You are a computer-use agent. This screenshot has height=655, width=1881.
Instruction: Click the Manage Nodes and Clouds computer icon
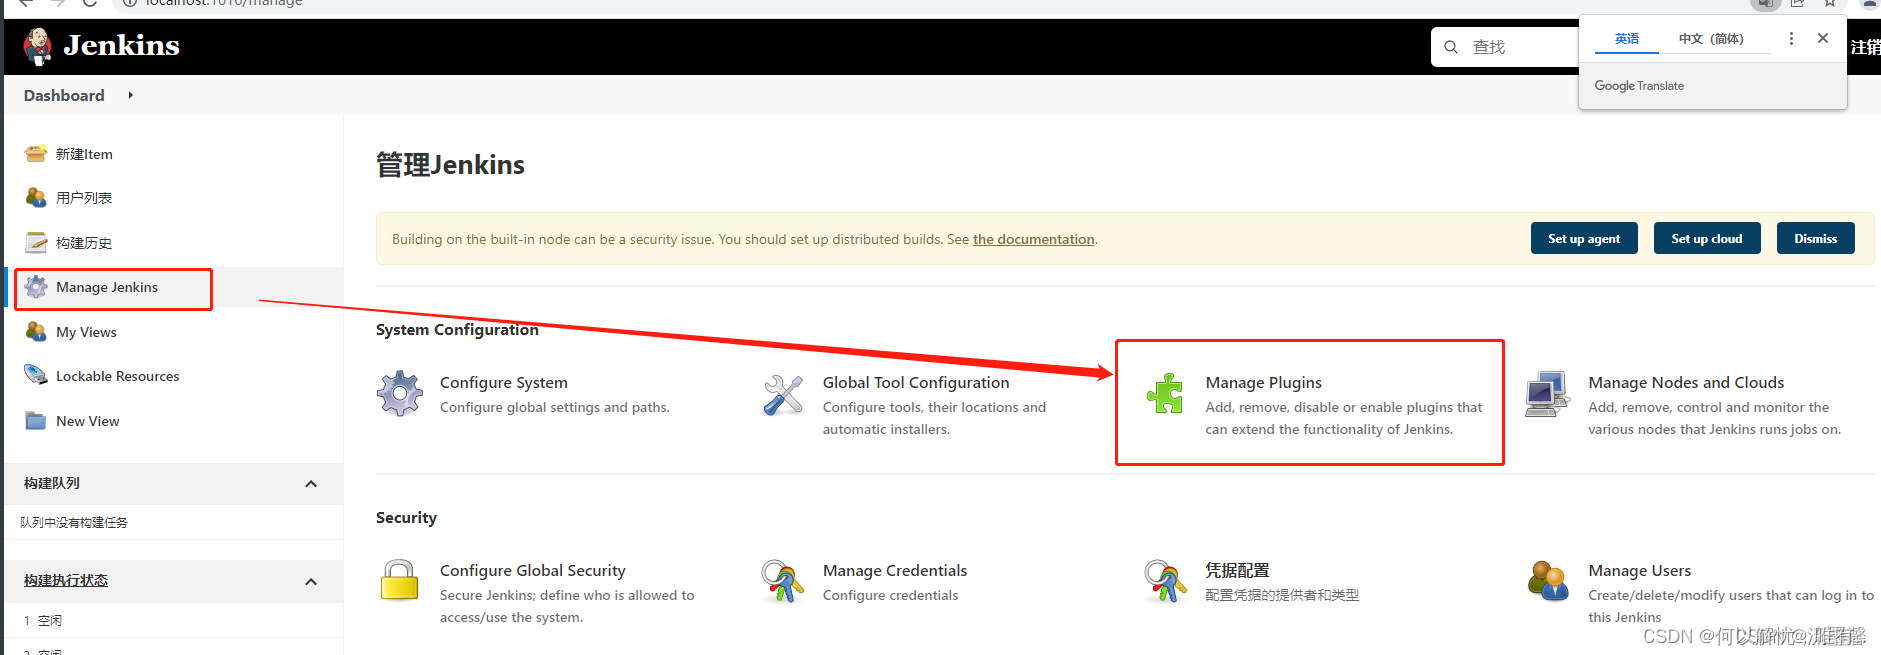tap(1548, 394)
